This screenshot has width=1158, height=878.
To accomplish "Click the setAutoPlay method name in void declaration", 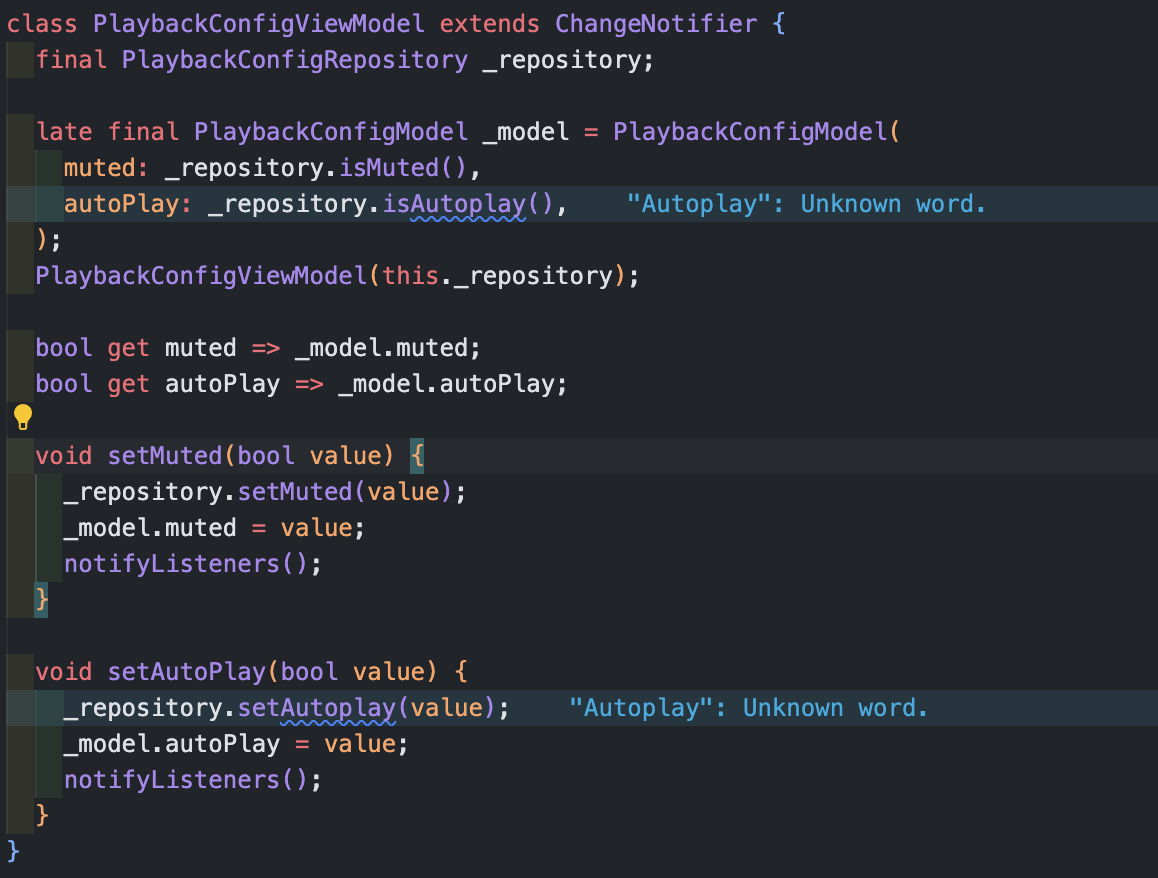I will [x=187, y=671].
